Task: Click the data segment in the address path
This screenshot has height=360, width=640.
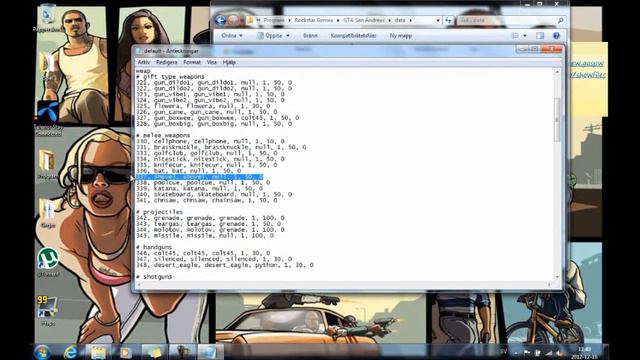Action: click(x=400, y=20)
